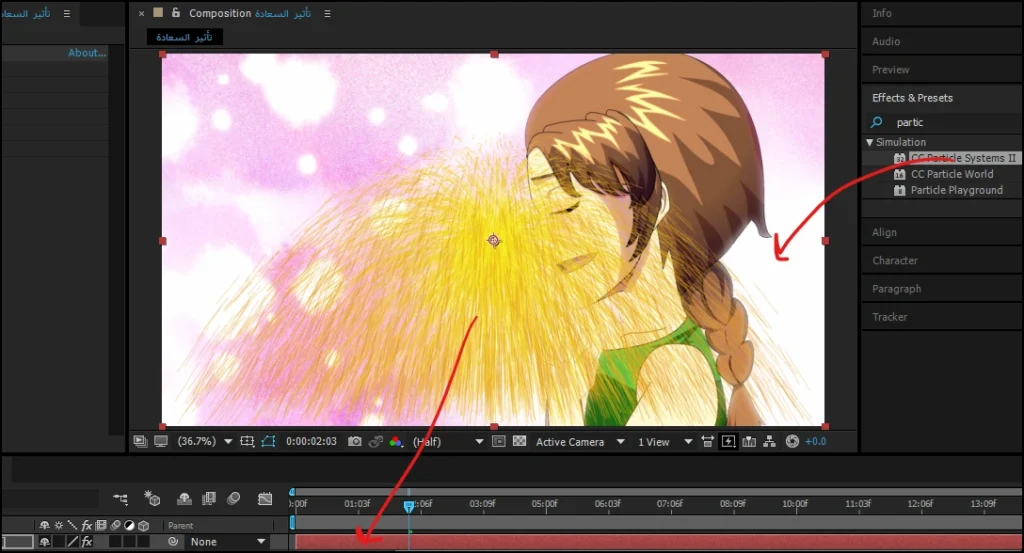The image size is (1024, 553).
Task: Toggle Hide Shy Layers button in timeline
Action: (184, 499)
